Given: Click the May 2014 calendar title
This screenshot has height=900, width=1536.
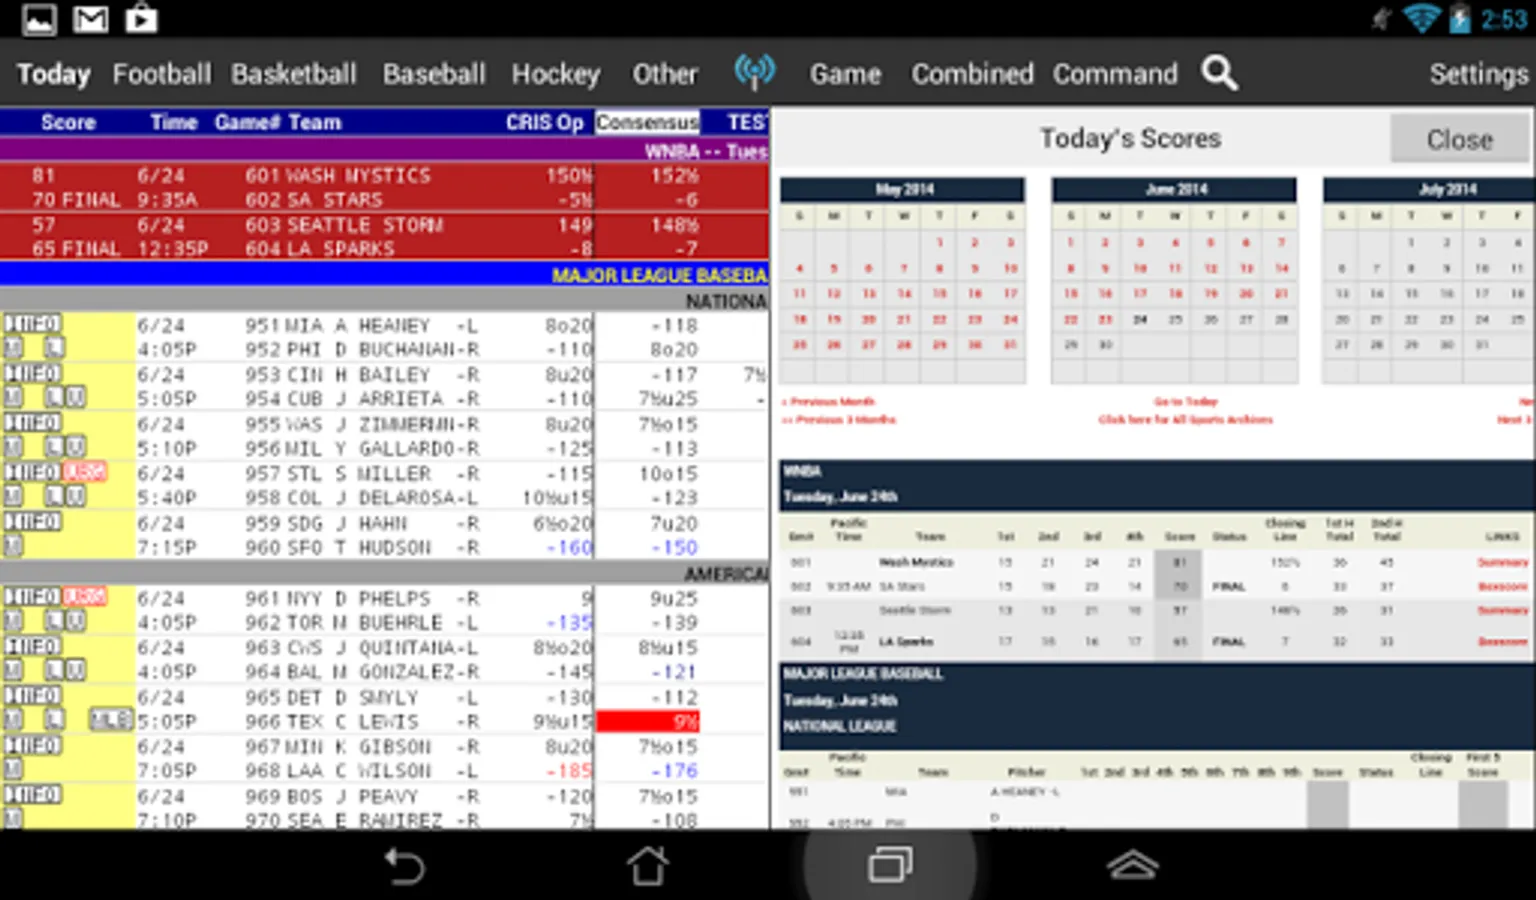Looking at the screenshot, I should pos(903,189).
